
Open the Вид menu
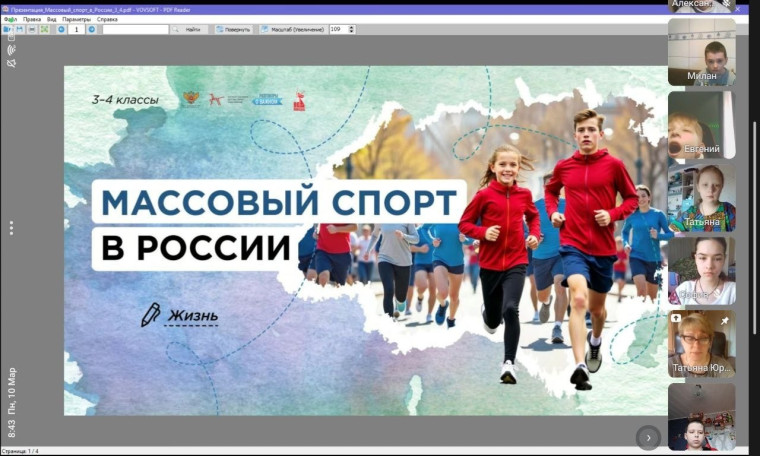pos(51,19)
